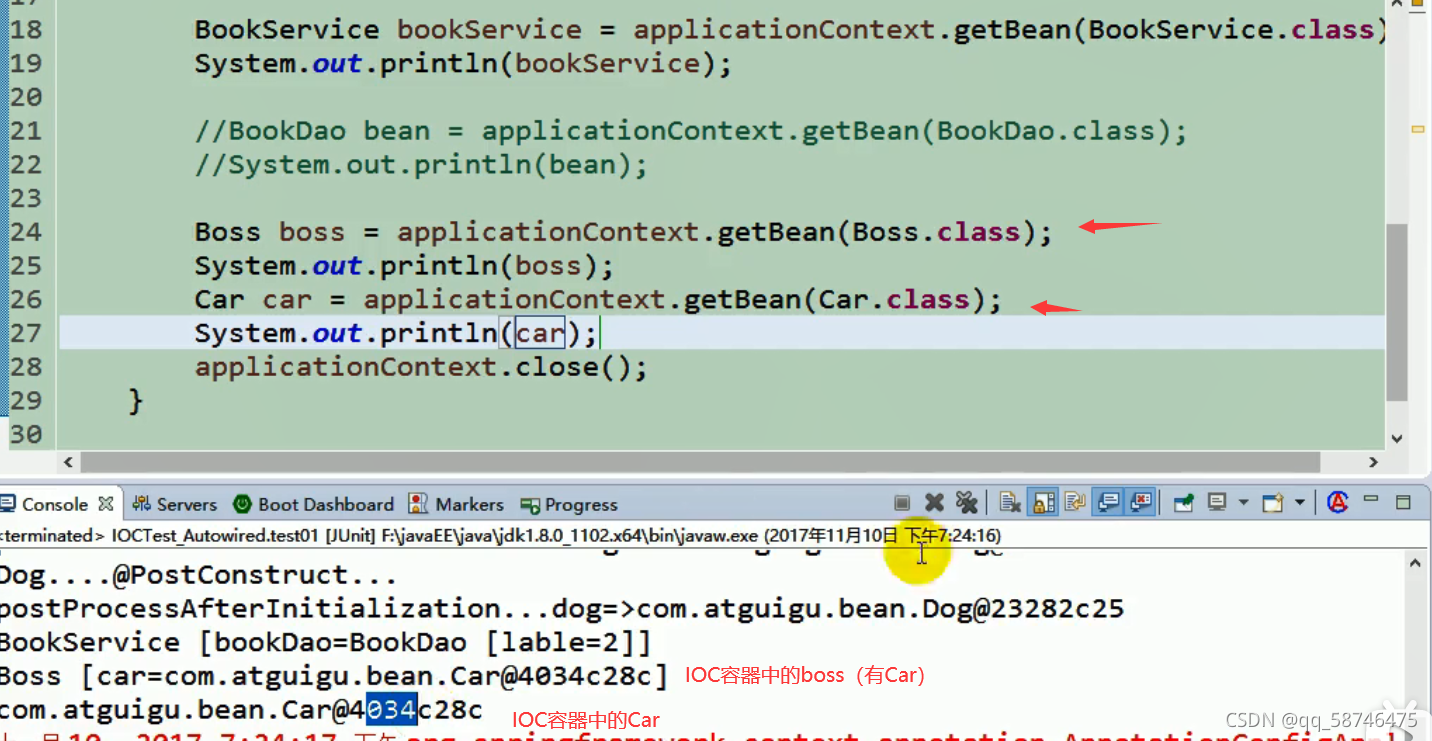Clear the Console output
Screen dimensions: 1432x741
tap(1011, 503)
